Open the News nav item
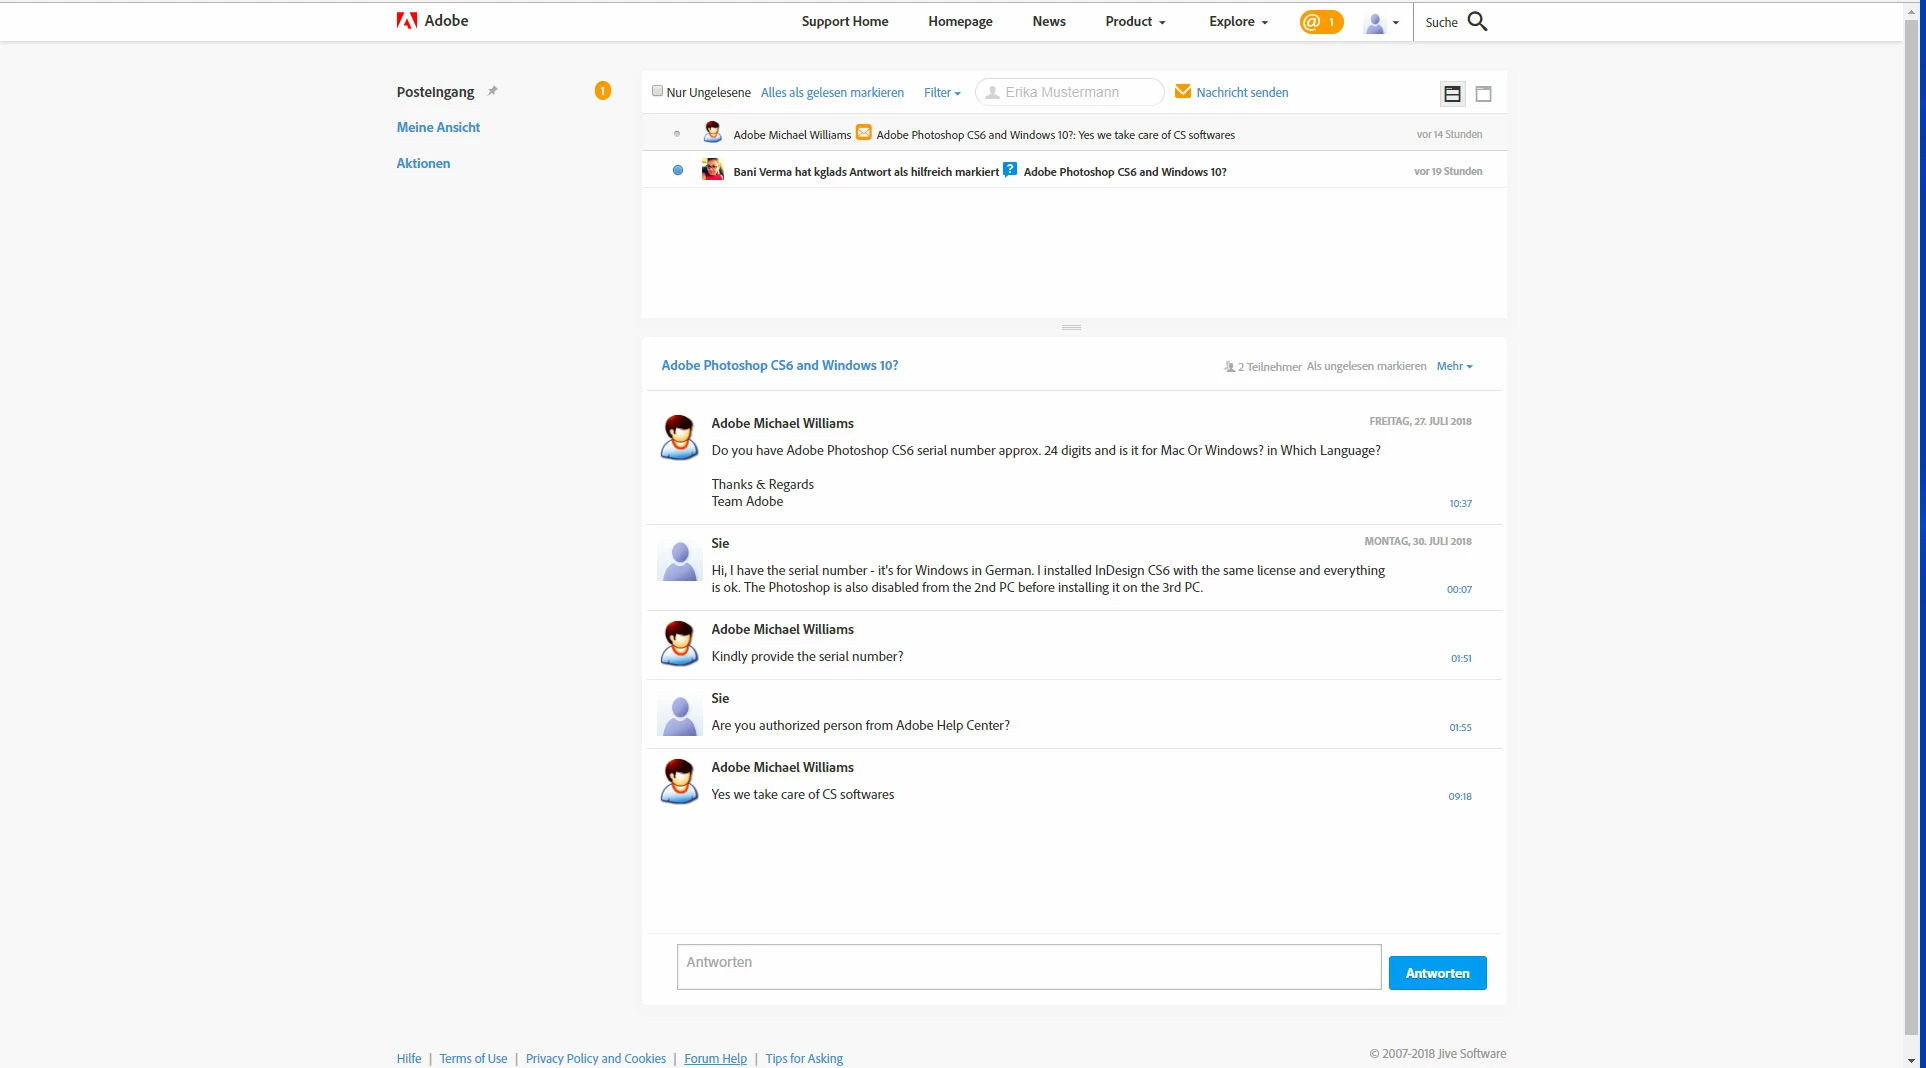The height and width of the screenshot is (1068, 1926). (1049, 22)
